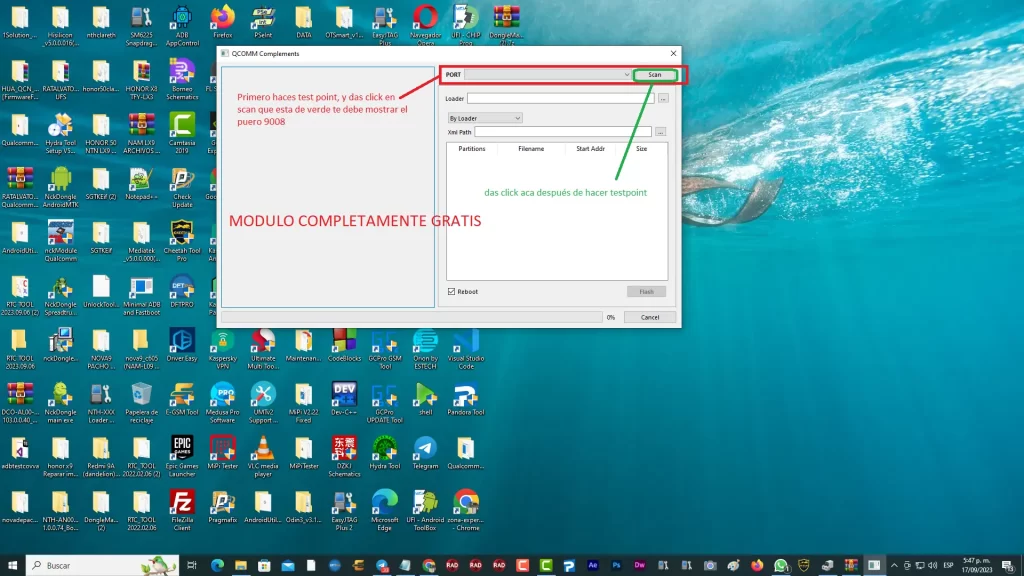The height and width of the screenshot is (576, 1024).
Task: Launch the Visual Studio Code shortcut
Action: point(465,343)
